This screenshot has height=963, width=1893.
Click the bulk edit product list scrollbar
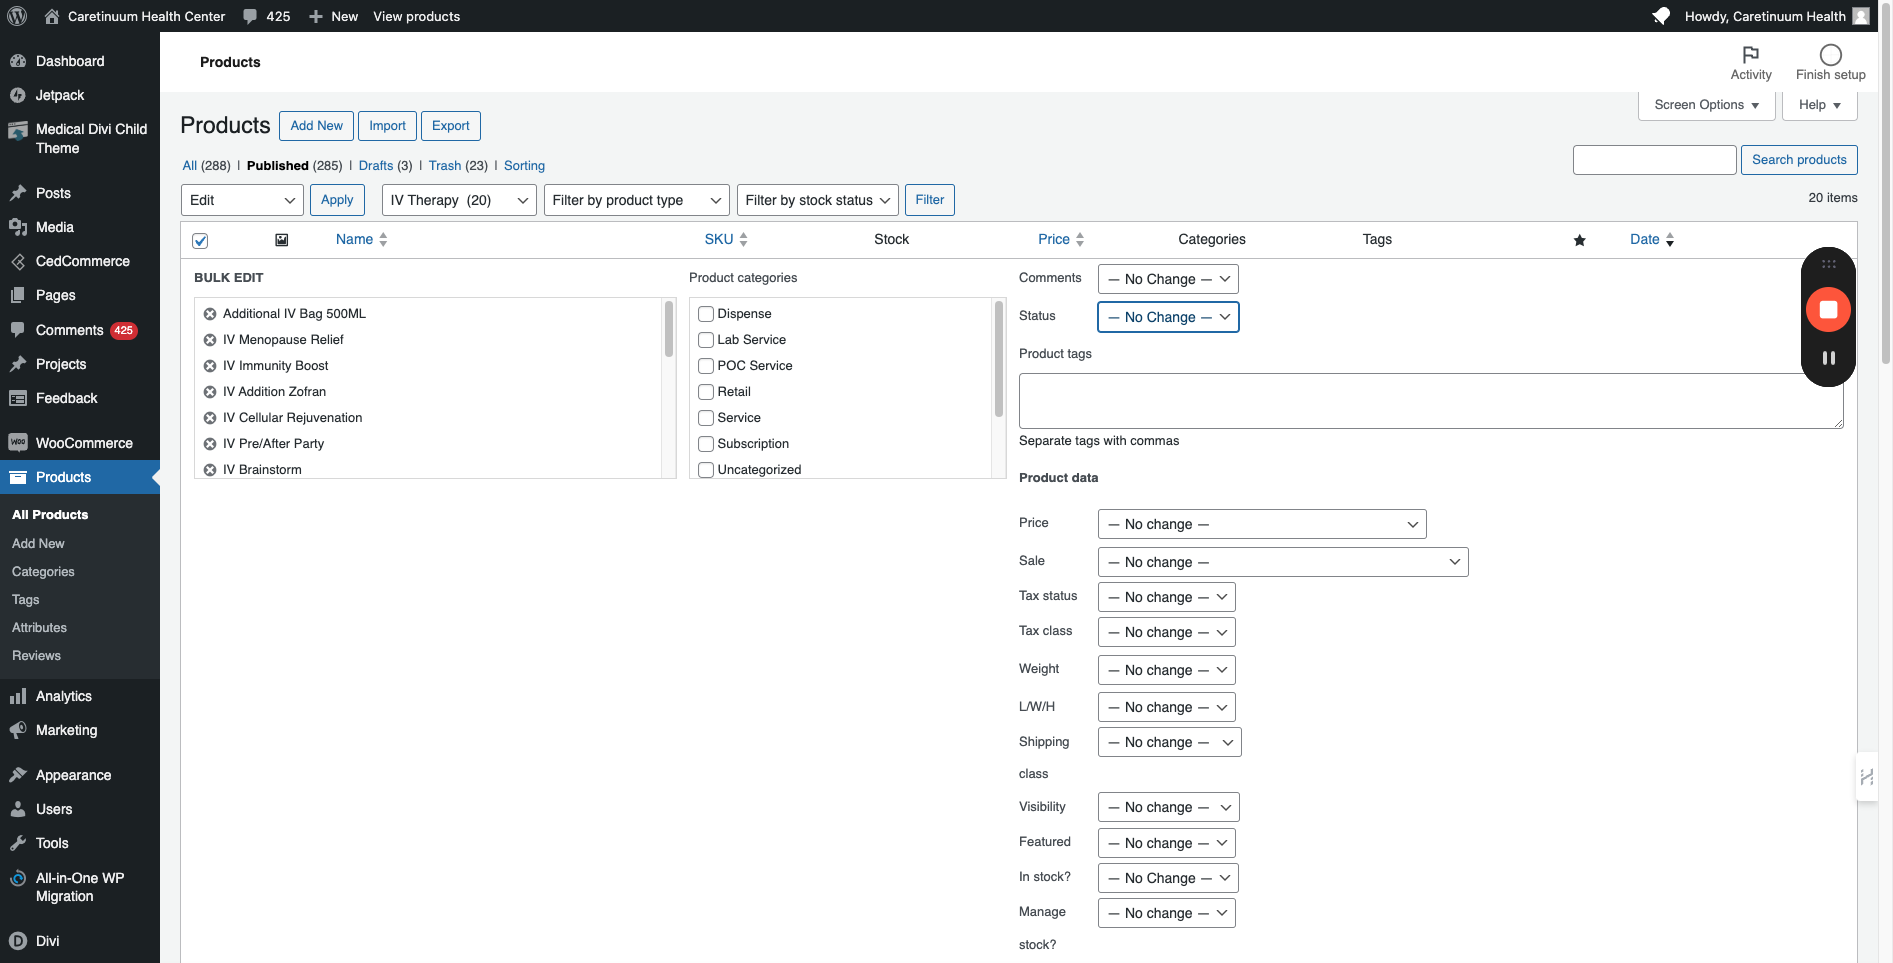click(x=669, y=328)
